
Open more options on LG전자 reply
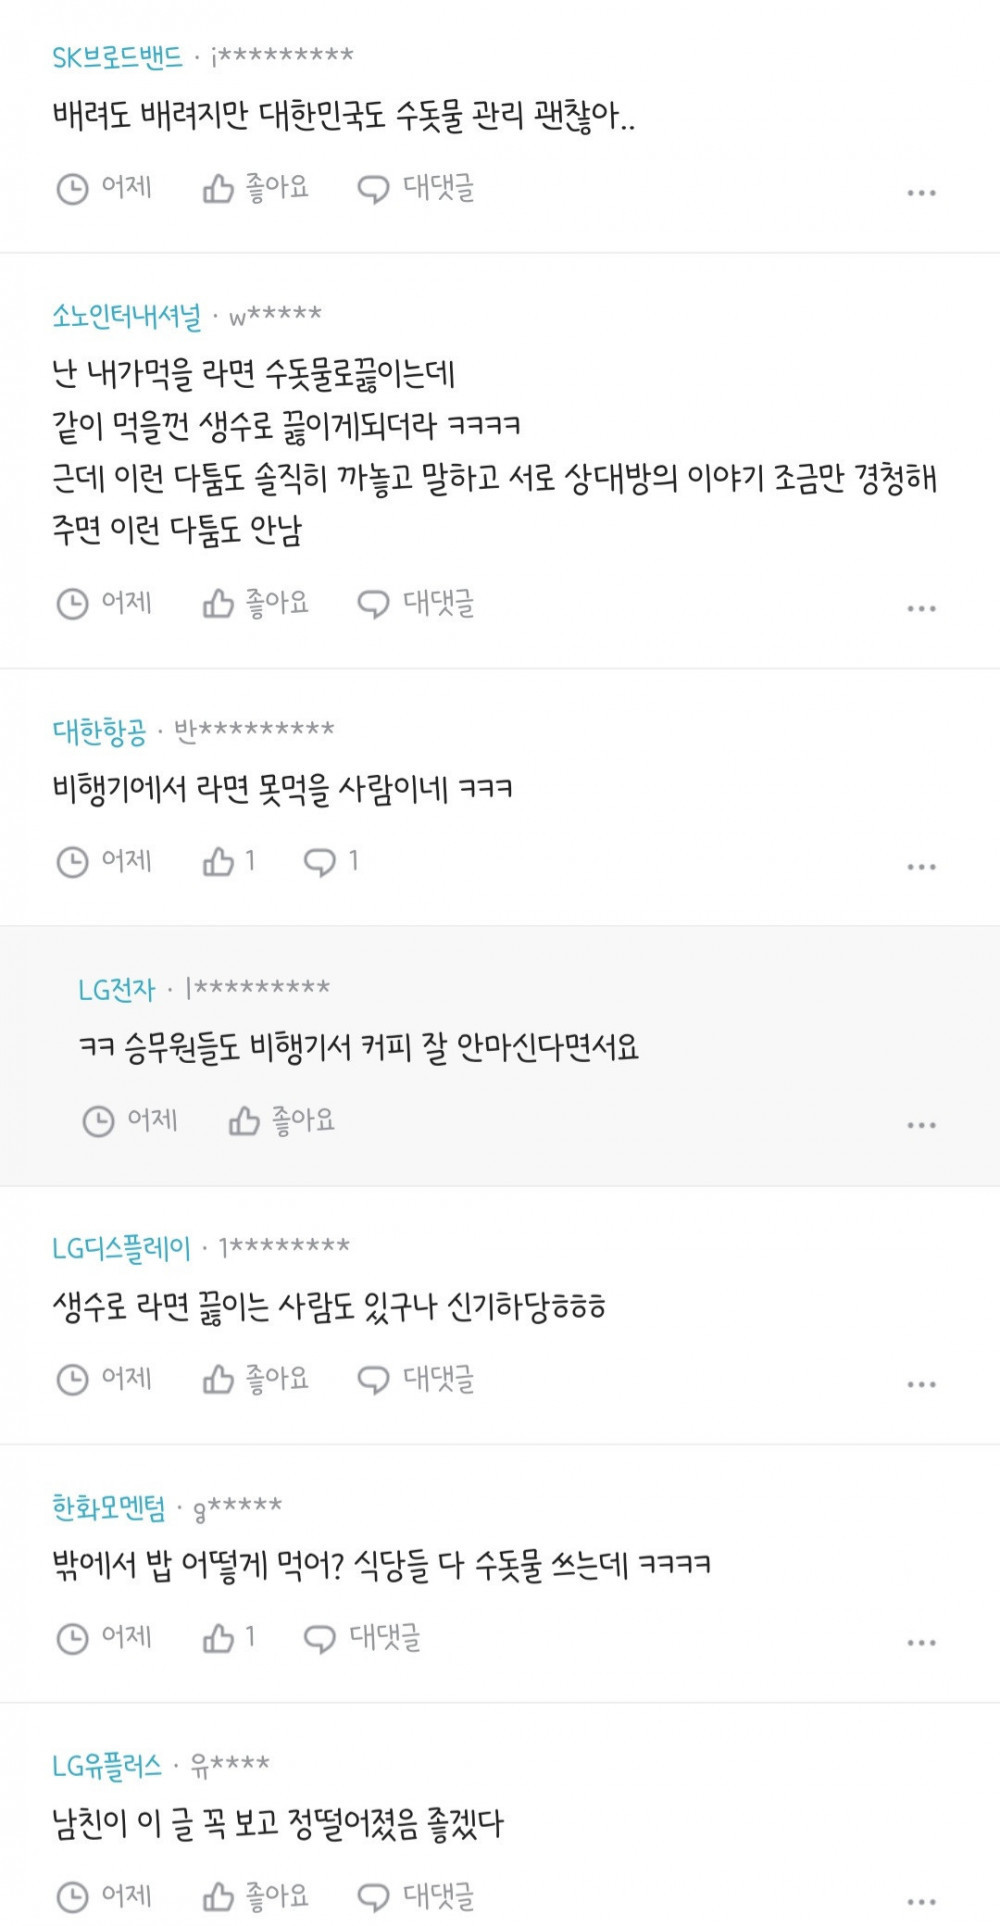921,1125
